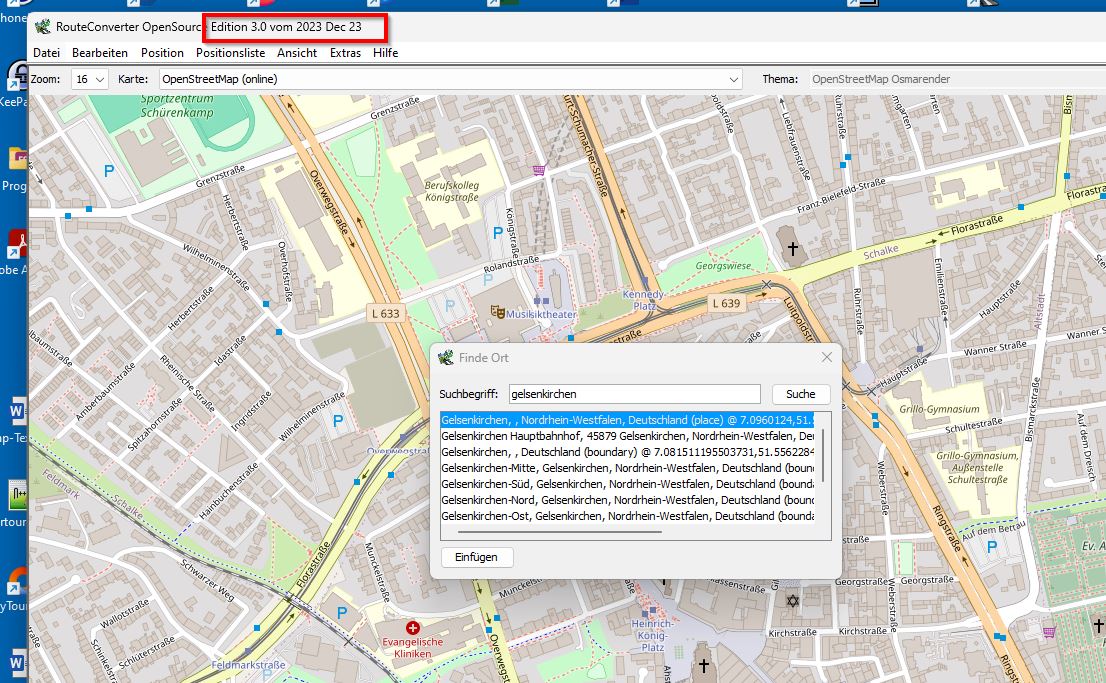Screen dimensions: 1106x683
Task: Click the Musiktheater theater masks map icon
Action: coord(495,312)
